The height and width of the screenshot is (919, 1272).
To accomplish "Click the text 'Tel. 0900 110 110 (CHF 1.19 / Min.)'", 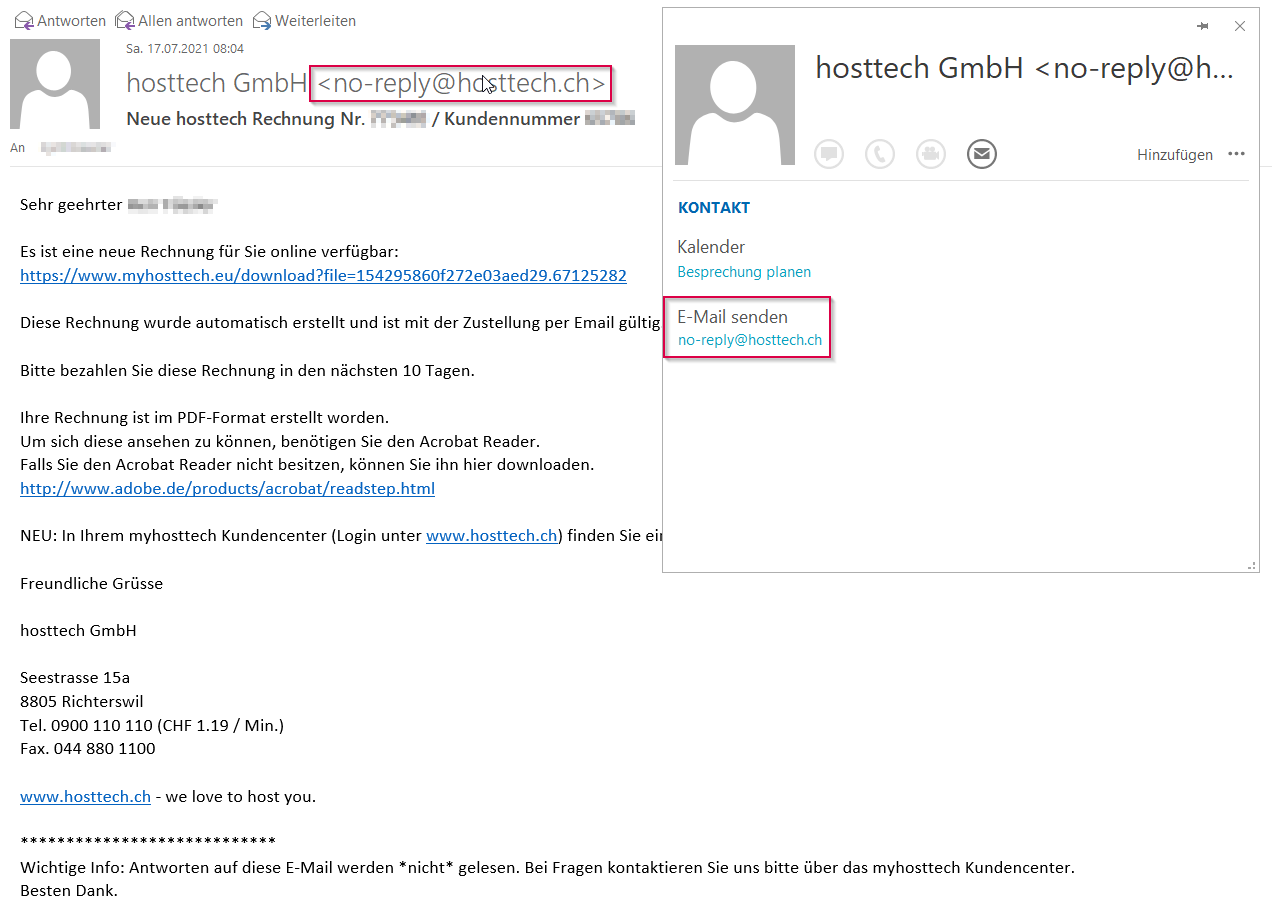I will click(152, 725).
